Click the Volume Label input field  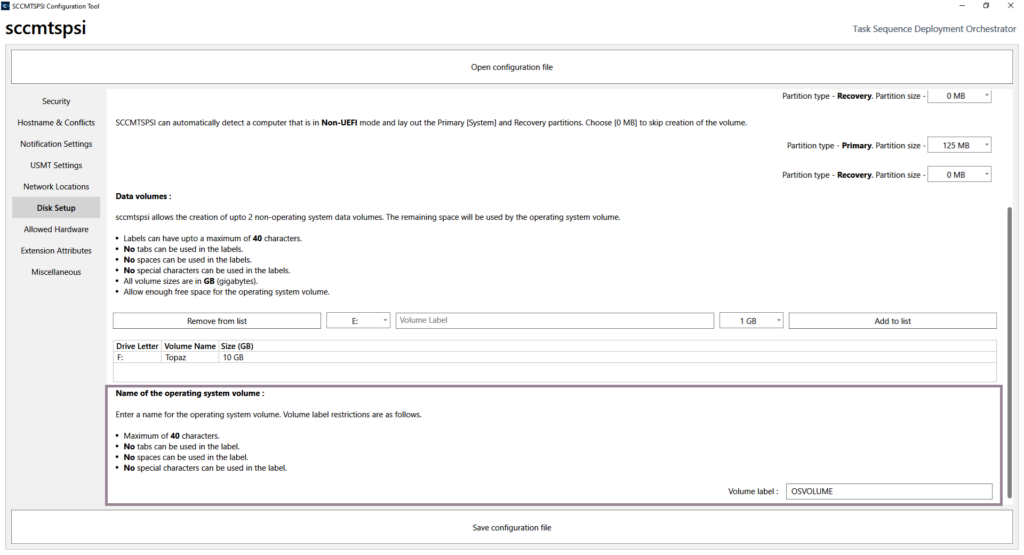[x=554, y=321]
